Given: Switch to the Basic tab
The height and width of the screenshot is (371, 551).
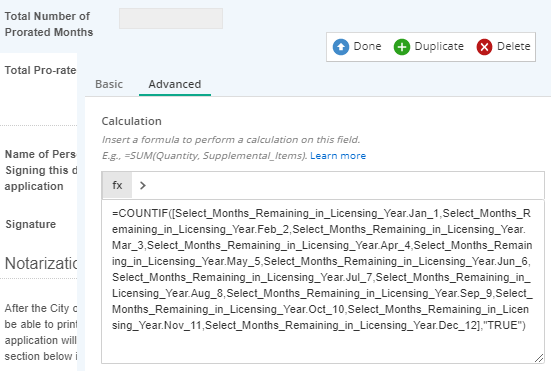Looking at the screenshot, I should pyautogui.click(x=109, y=84).
